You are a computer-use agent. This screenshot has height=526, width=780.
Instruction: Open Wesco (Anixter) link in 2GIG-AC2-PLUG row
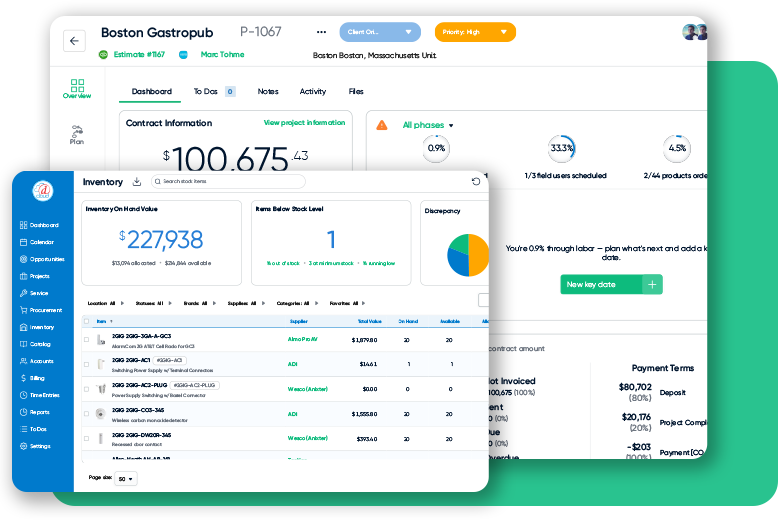pos(307,389)
